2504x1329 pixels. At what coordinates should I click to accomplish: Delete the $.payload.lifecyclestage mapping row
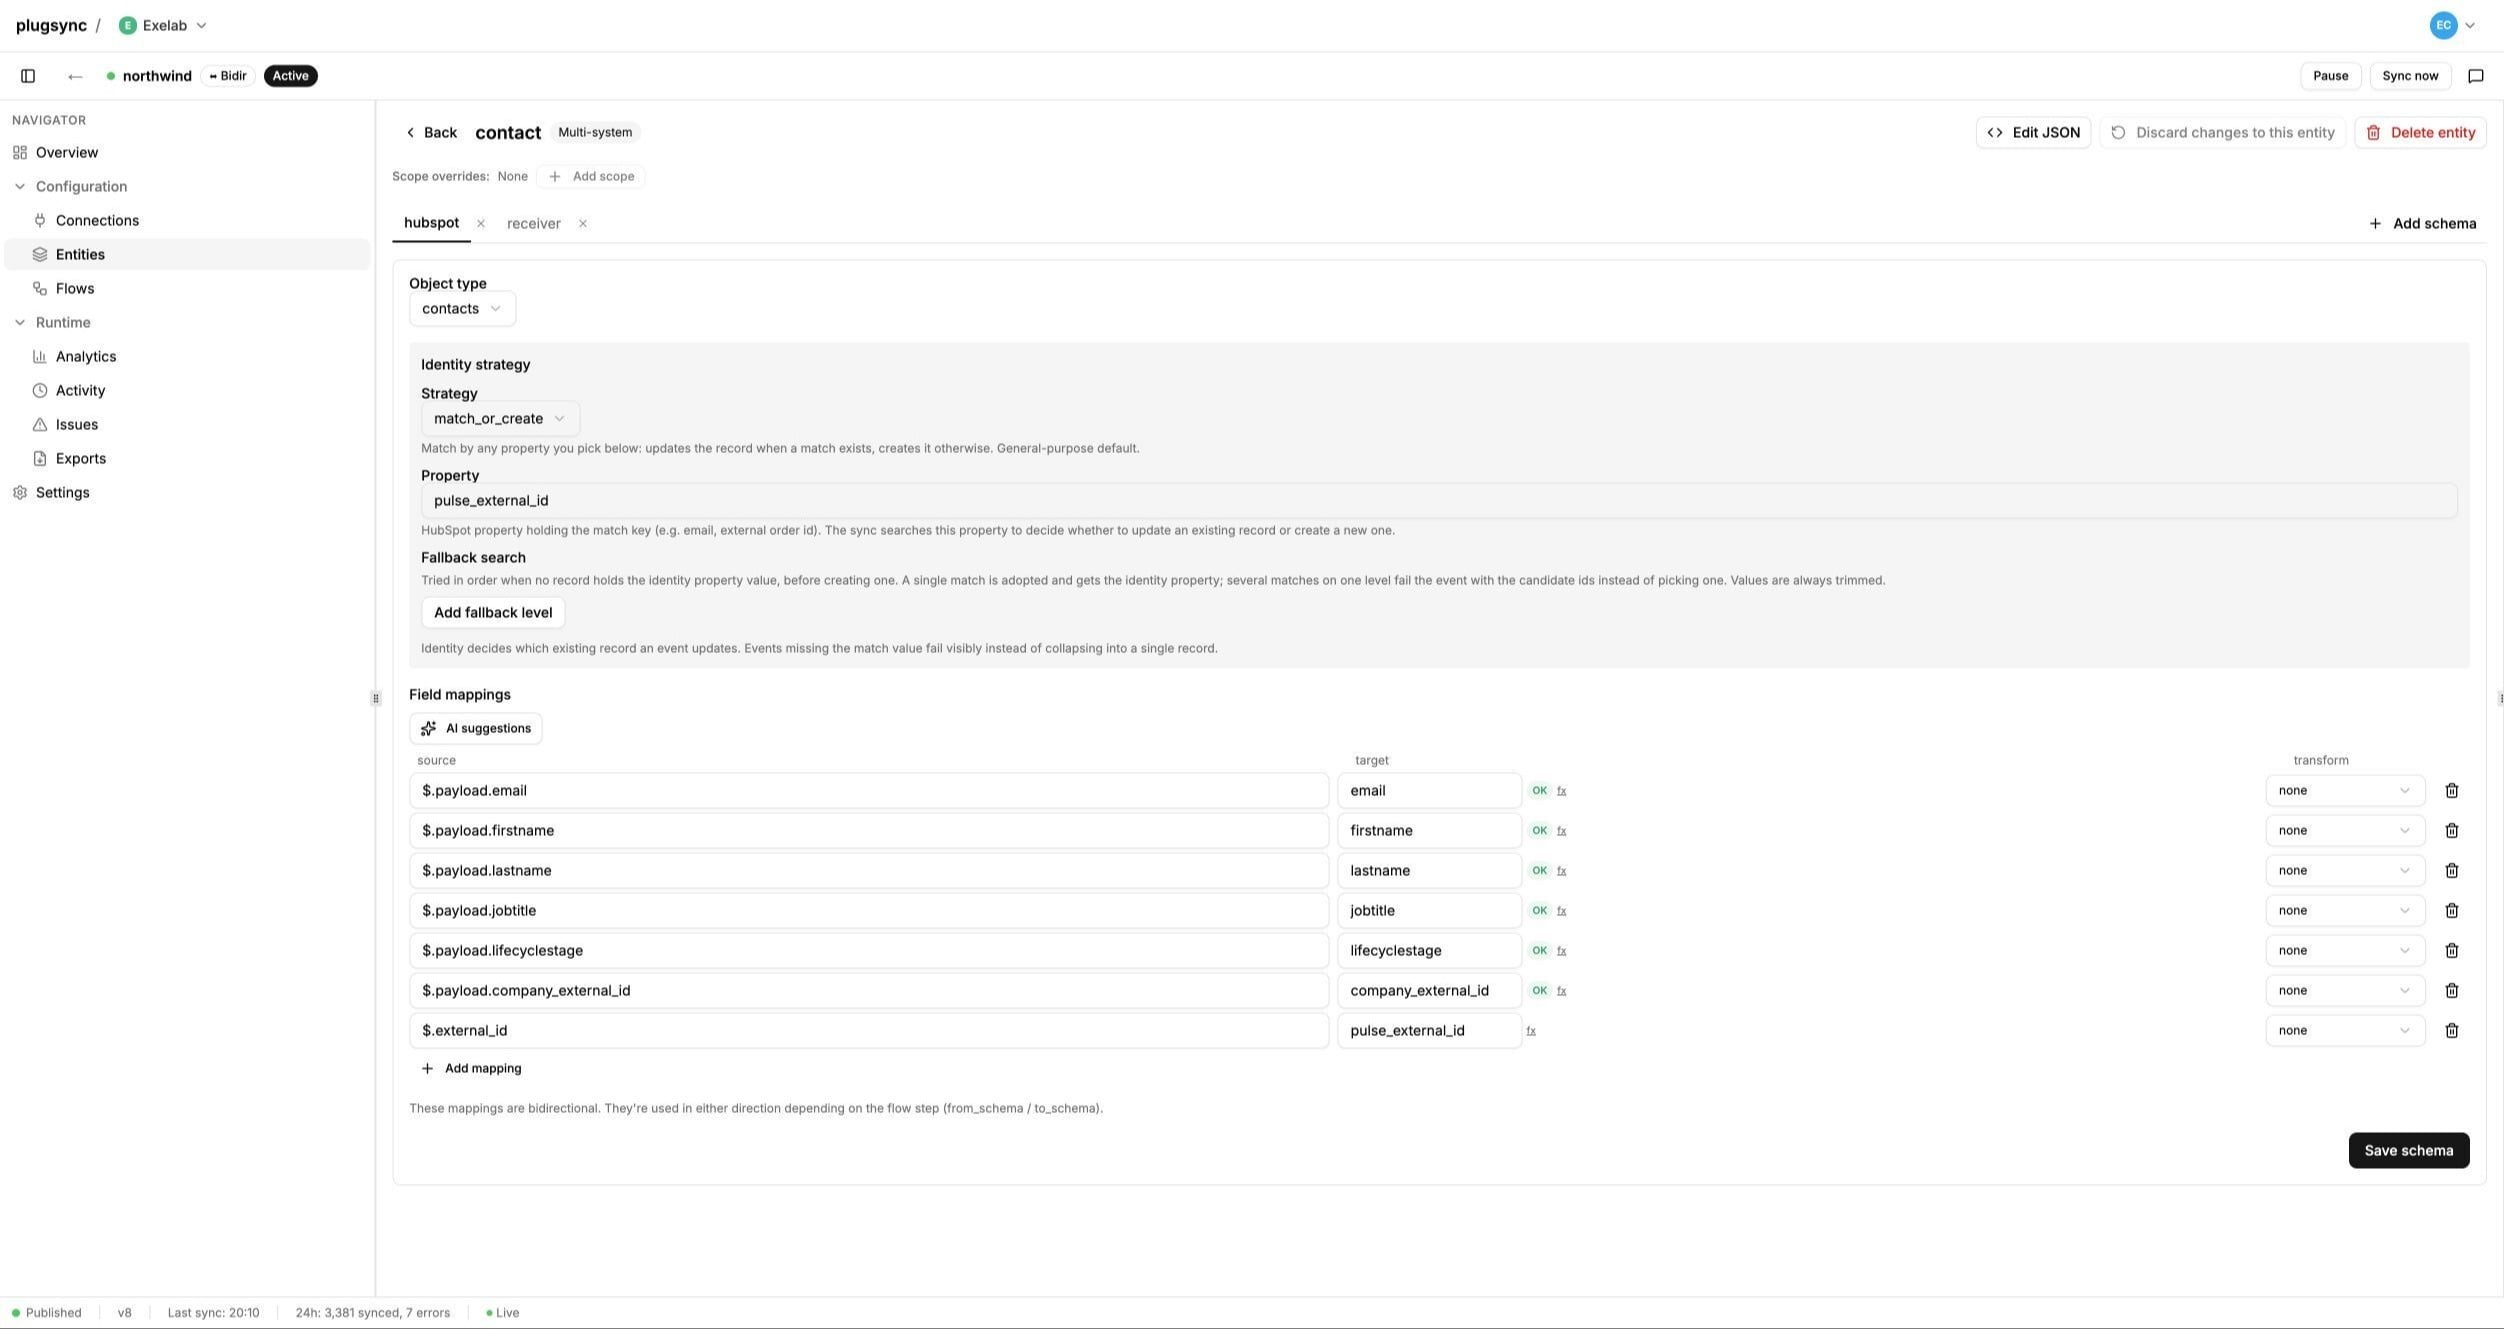pyautogui.click(x=2452, y=951)
